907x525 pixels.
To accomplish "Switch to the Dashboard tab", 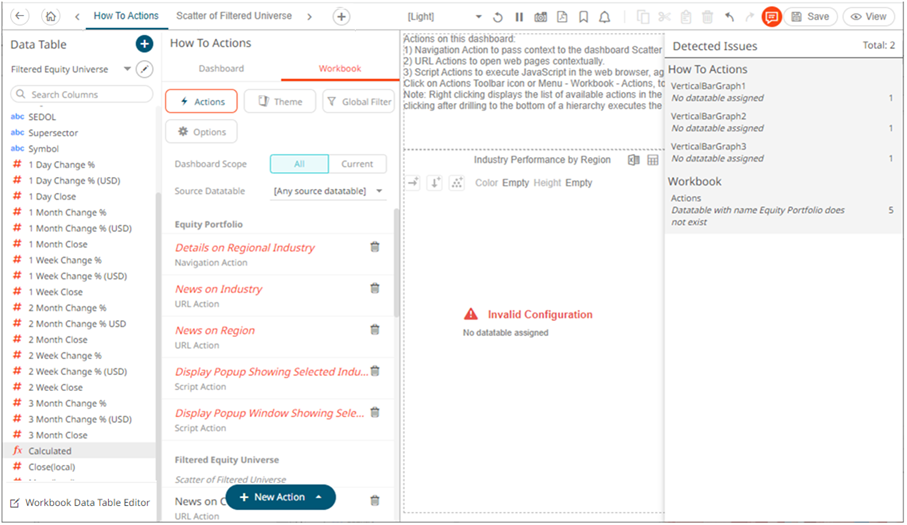I will click(221, 69).
